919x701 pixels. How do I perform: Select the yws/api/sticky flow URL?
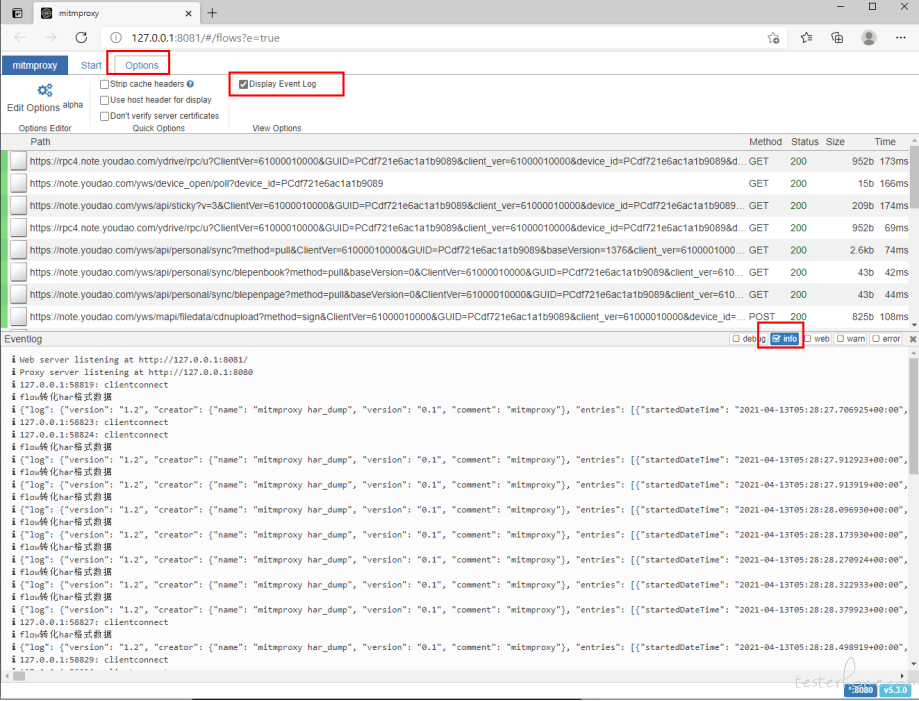coord(387,206)
